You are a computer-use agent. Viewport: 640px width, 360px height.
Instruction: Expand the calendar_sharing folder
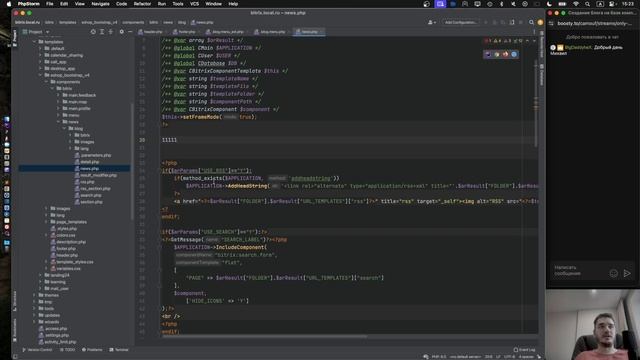40,55
